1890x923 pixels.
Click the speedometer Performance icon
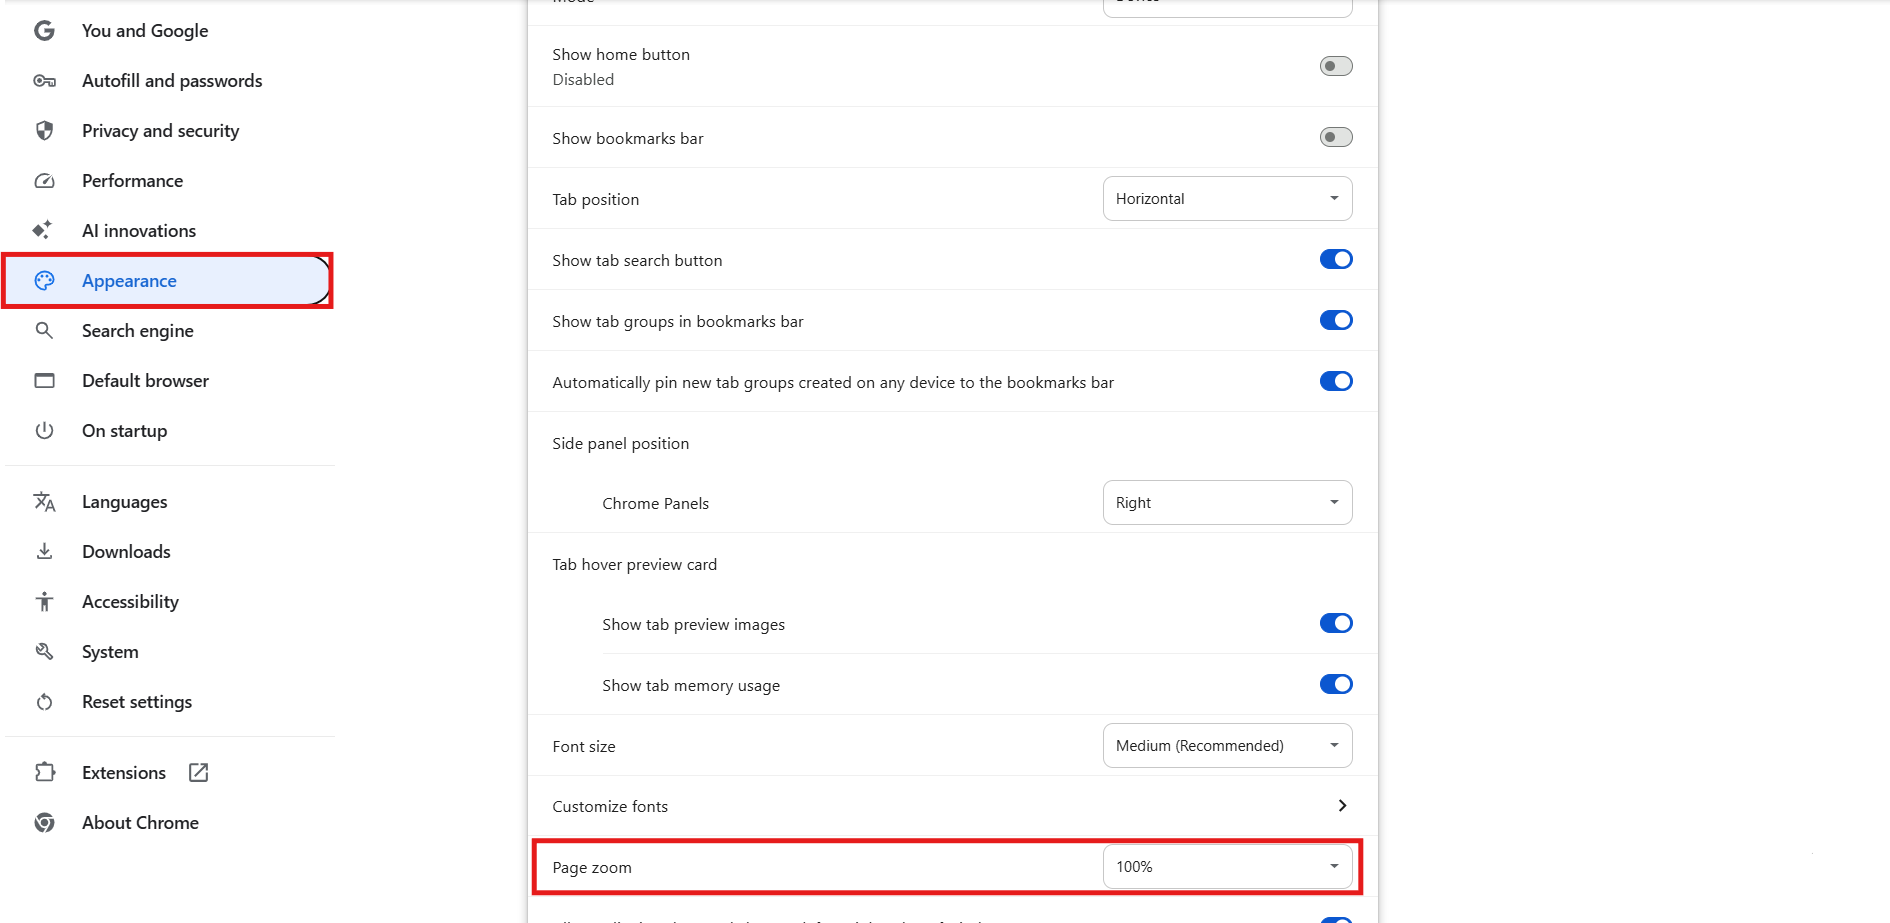pos(44,181)
